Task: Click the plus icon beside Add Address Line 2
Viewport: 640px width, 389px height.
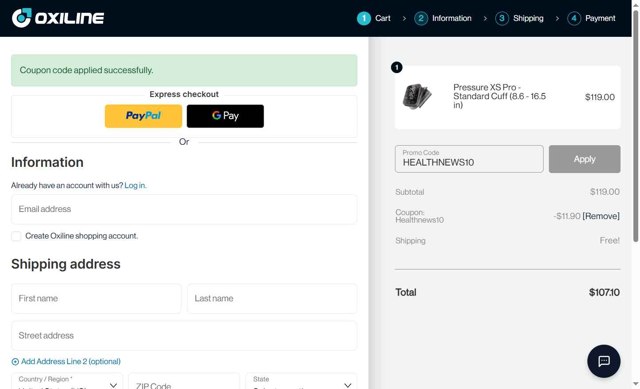Action: click(15, 362)
